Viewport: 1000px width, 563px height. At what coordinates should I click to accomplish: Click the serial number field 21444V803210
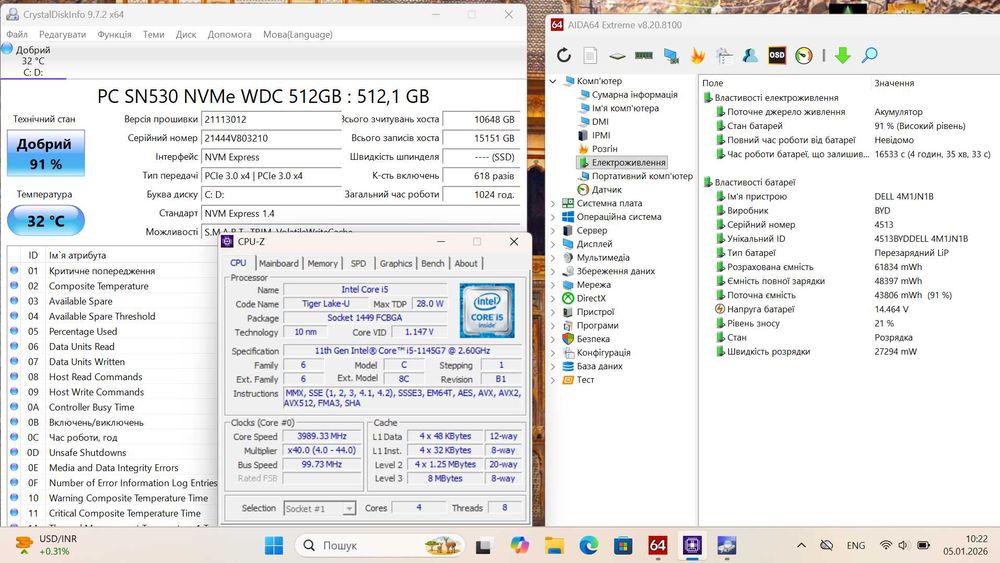pos(271,138)
